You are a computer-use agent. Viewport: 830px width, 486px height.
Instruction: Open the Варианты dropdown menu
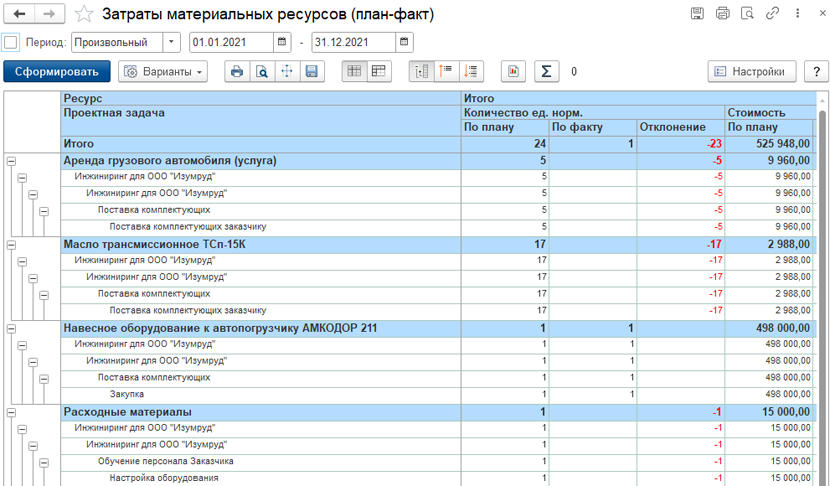coord(163,71)
